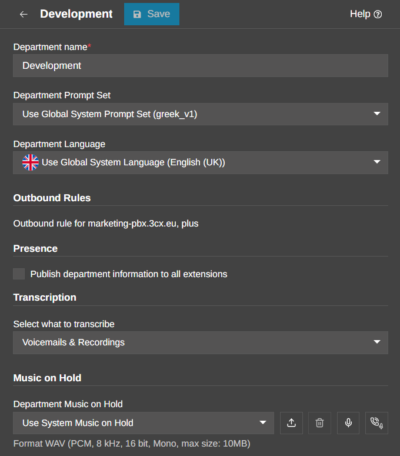Click the UK flag language icon
The height and width of the screenshot is (456, 400).
tap(30, 162)
